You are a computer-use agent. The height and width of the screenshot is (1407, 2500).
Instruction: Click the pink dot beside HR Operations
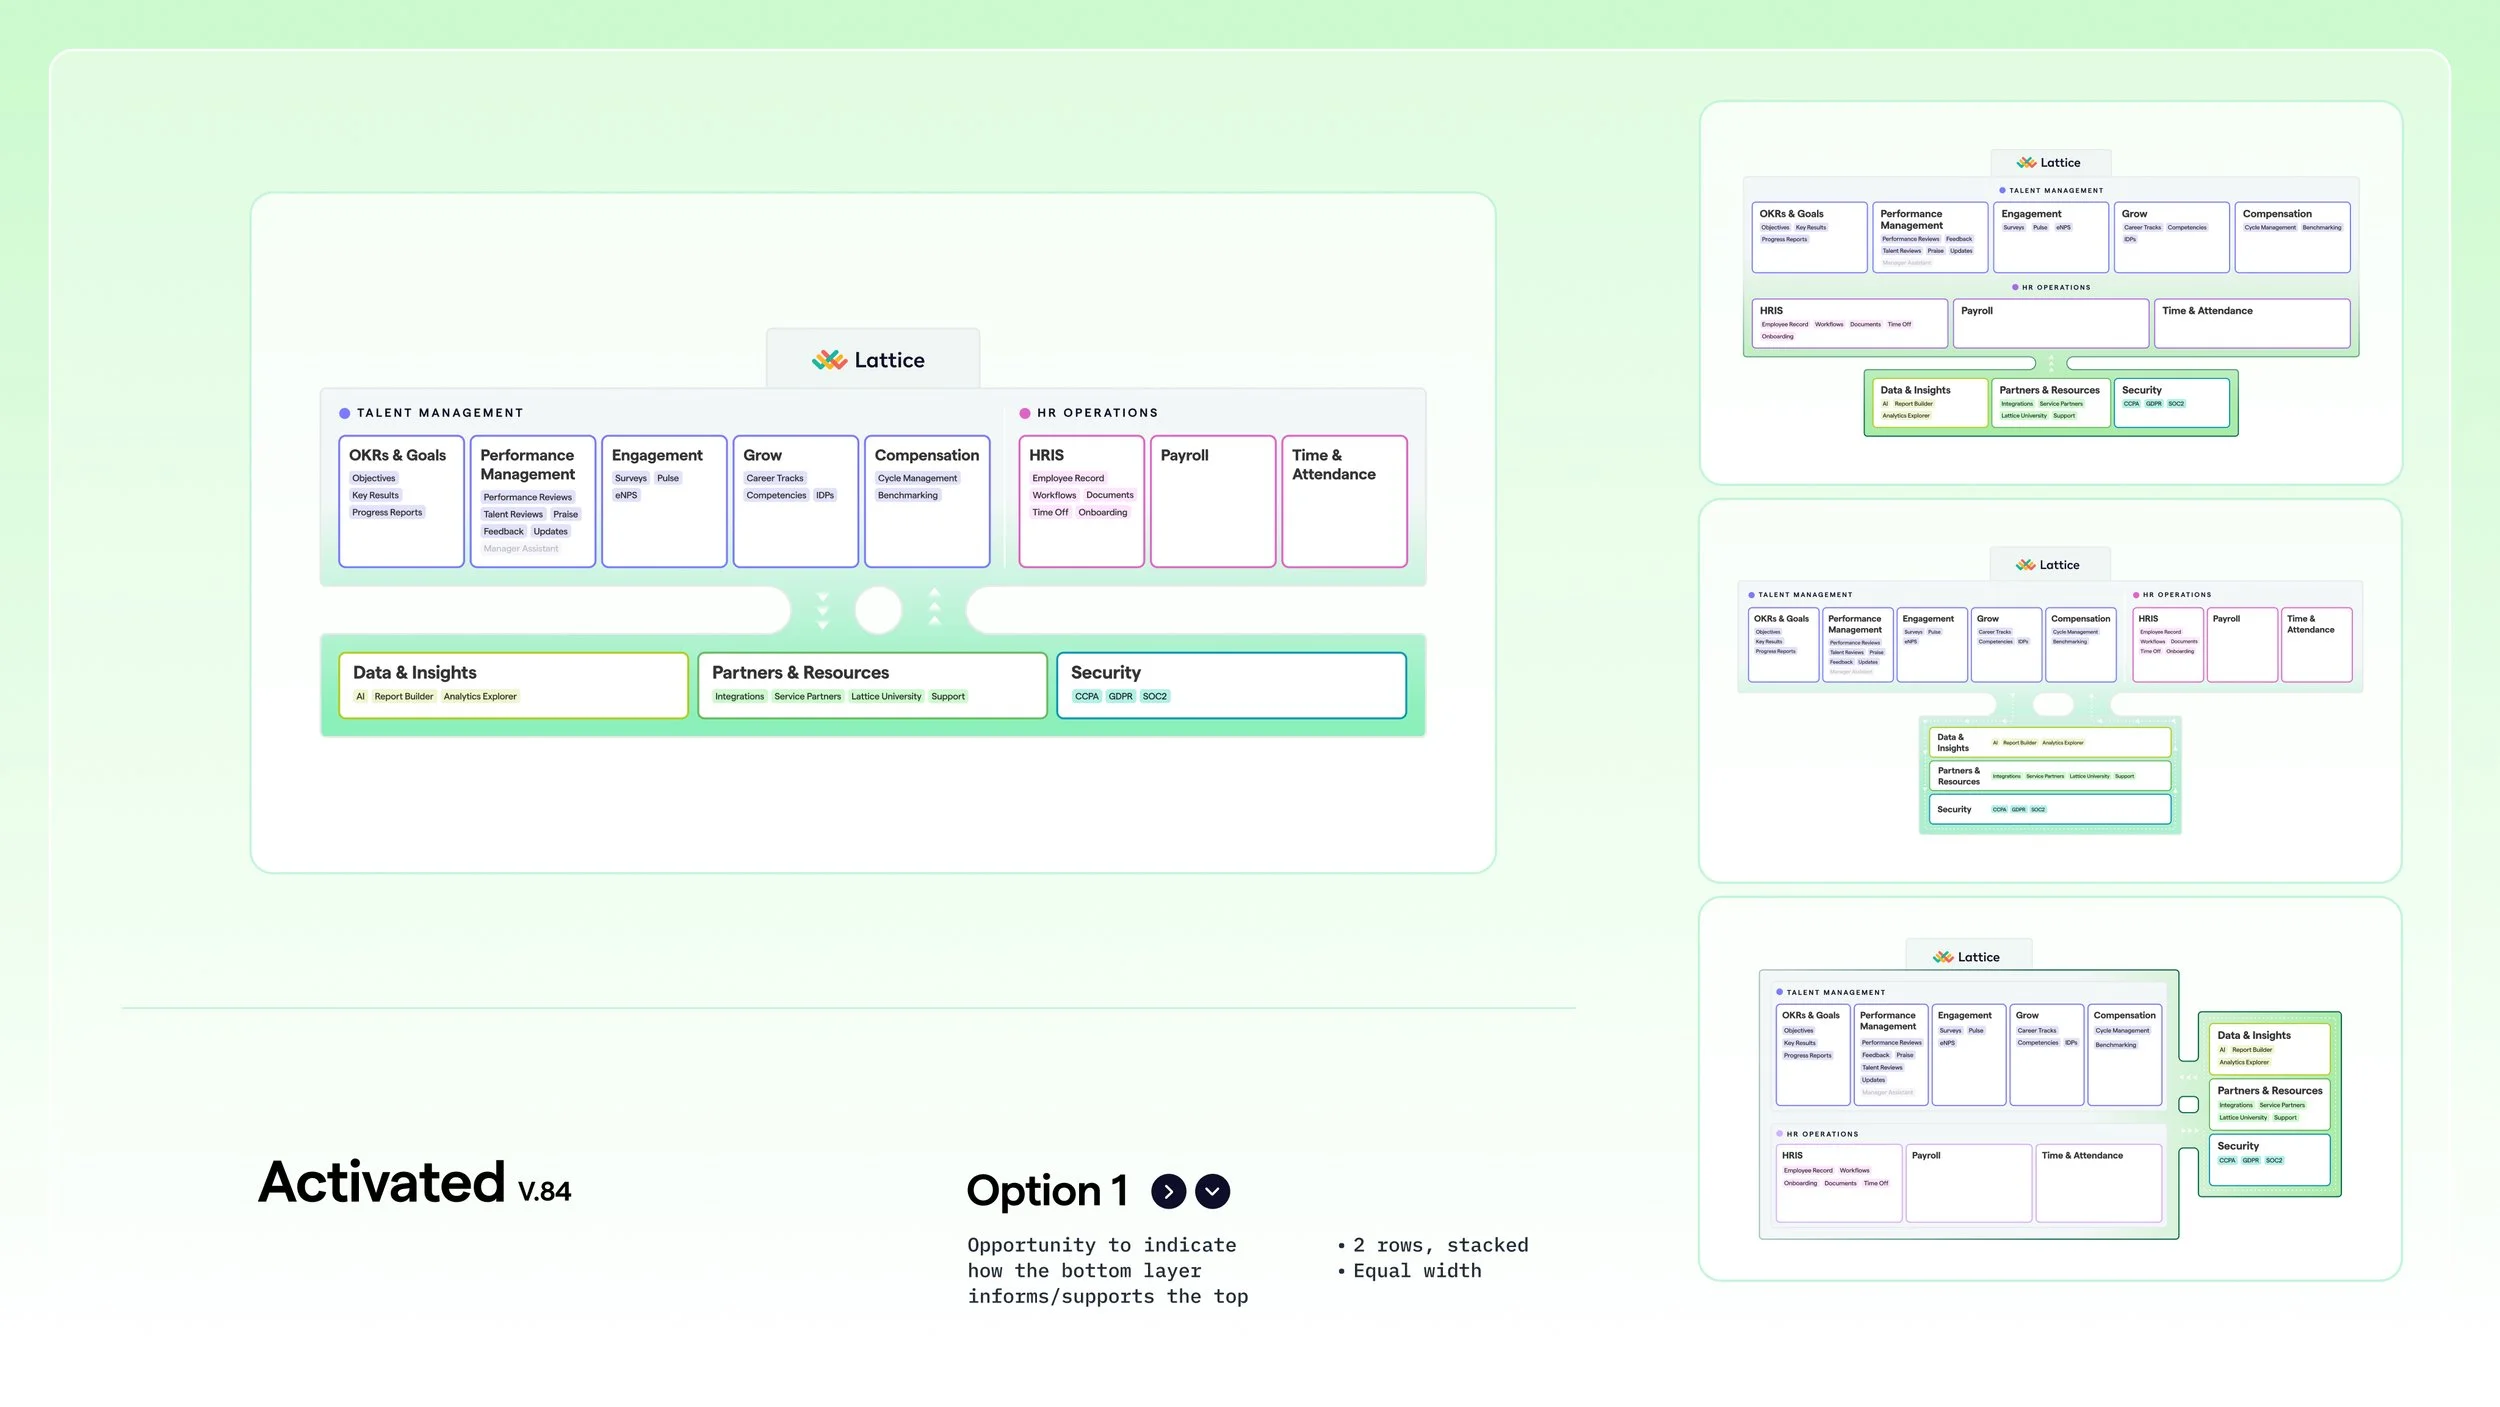click(x=1024, y=413)
